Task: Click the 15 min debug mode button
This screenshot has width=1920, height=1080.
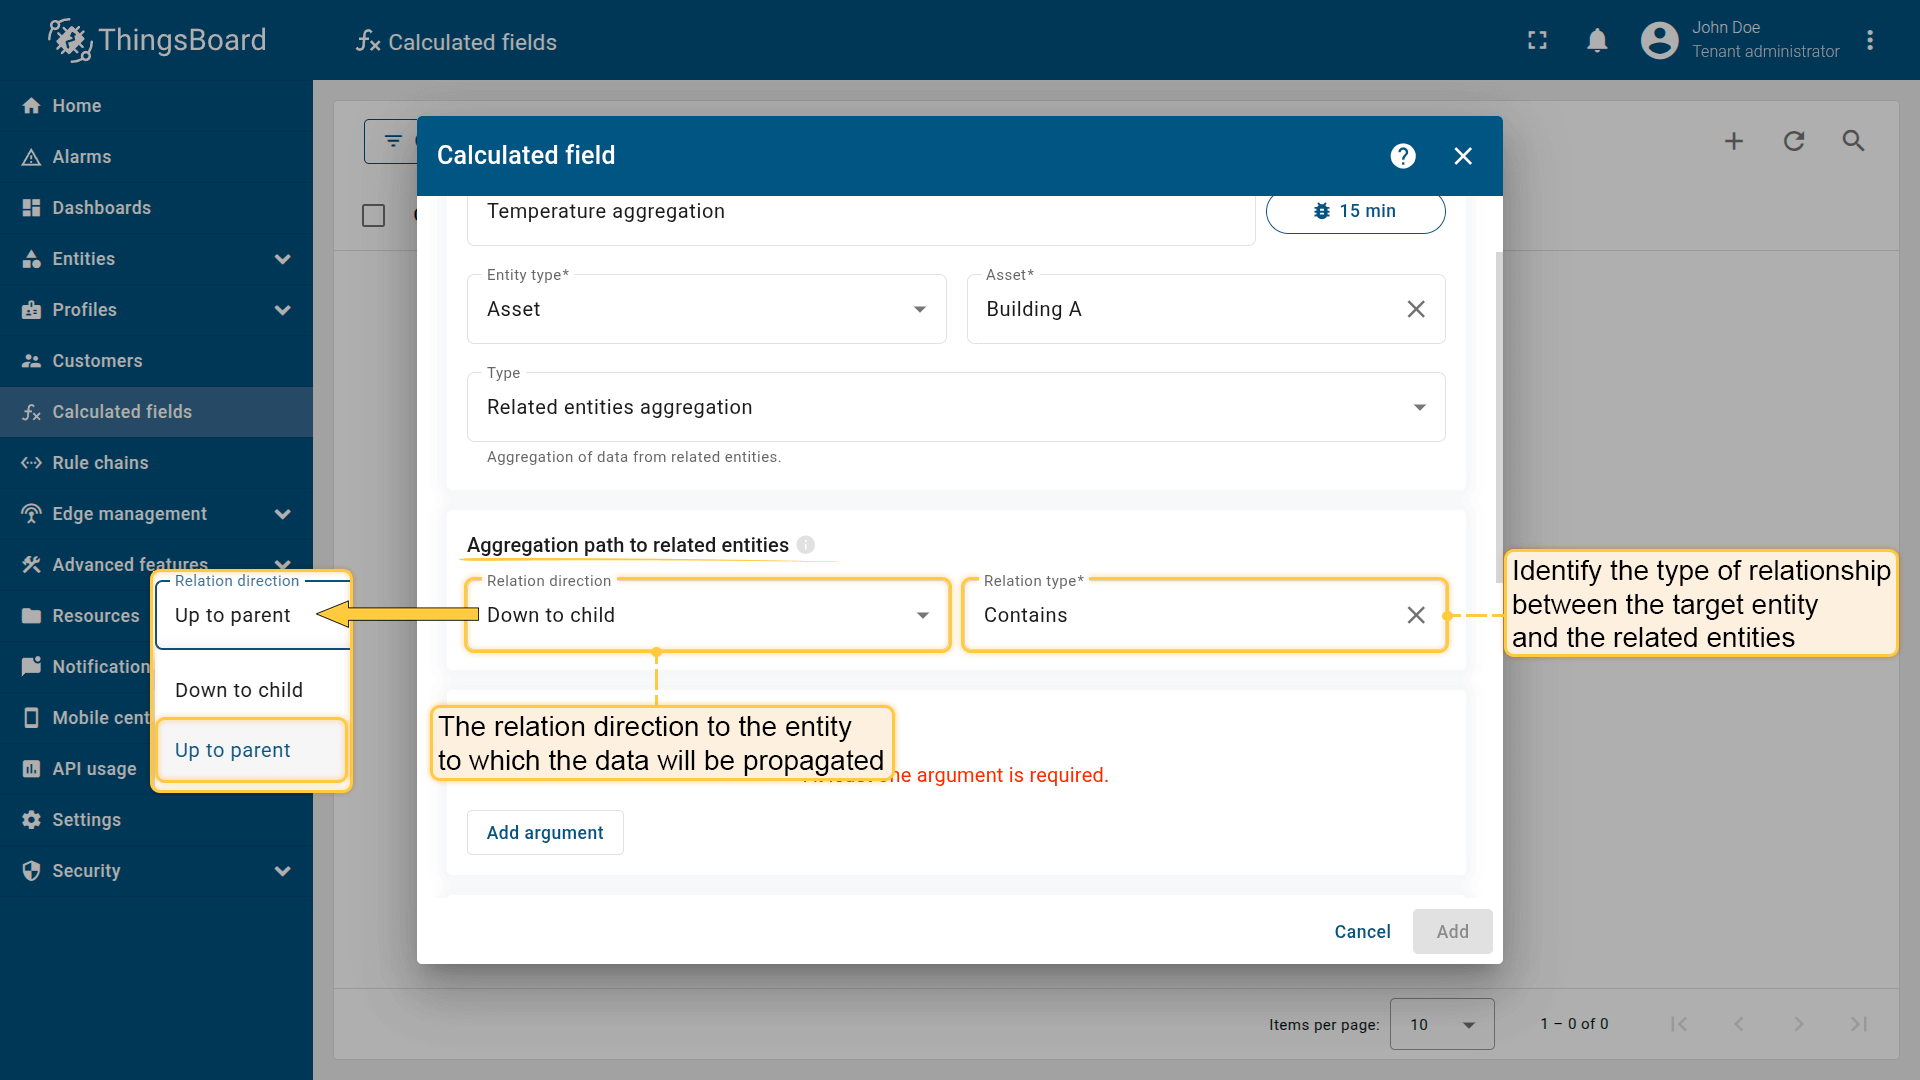Action: (1355, 211)
